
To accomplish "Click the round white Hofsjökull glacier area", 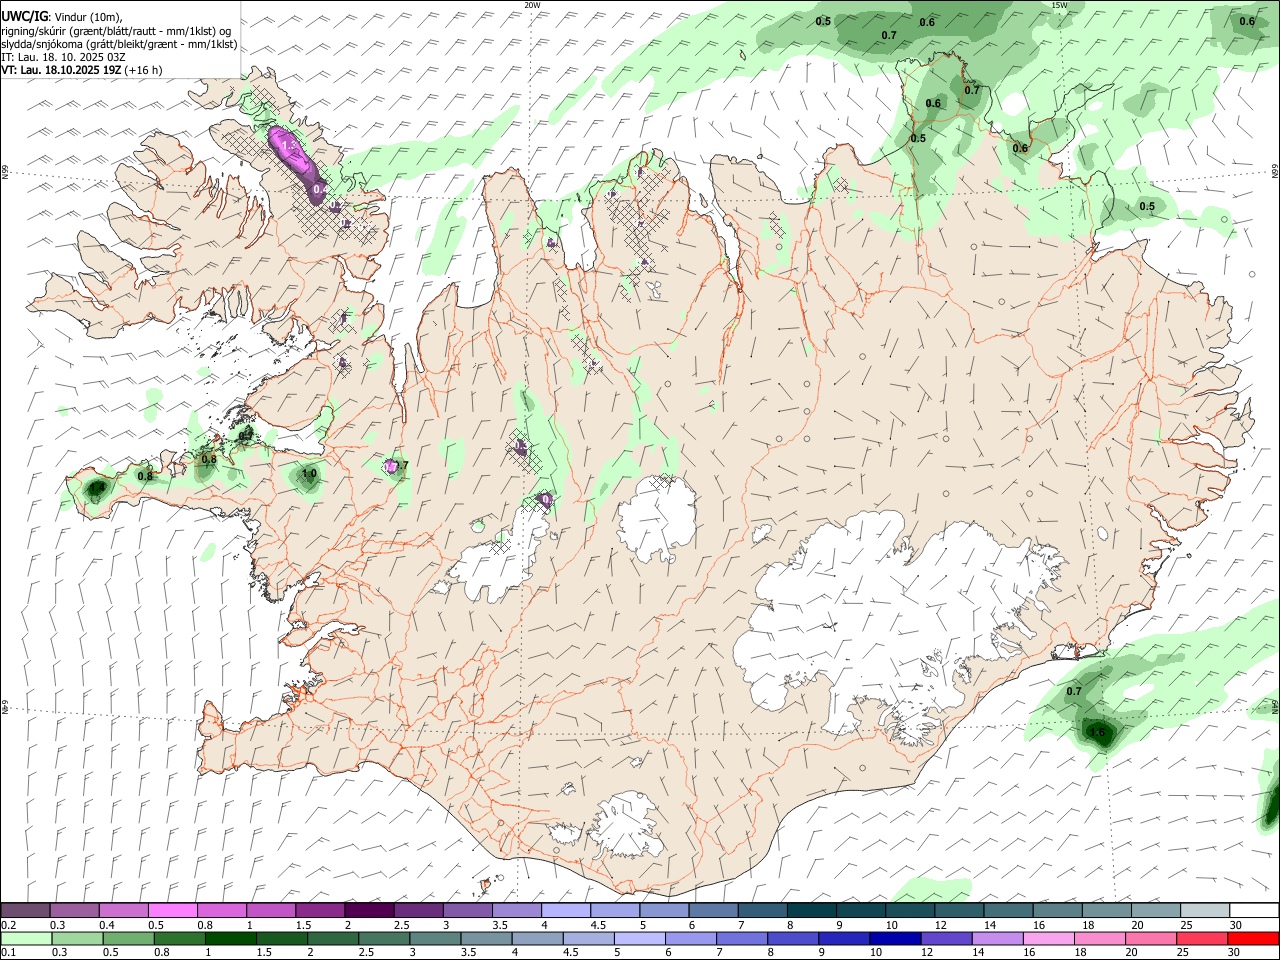I will (x=657, y=519).
